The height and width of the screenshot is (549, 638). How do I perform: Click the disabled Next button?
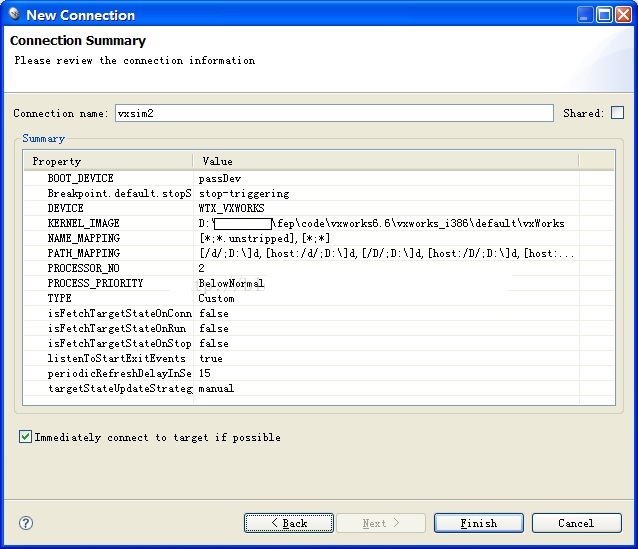pos(381,523)
